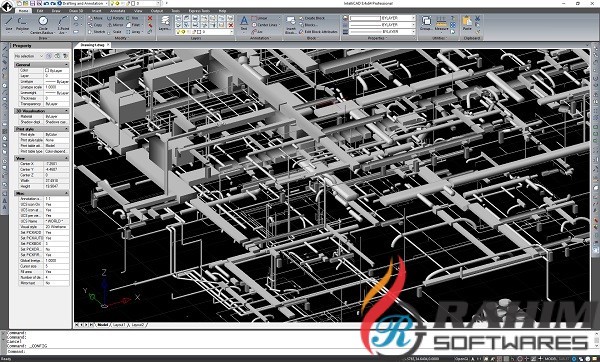Switch to the Layout1 tab

tap(119, 324)
